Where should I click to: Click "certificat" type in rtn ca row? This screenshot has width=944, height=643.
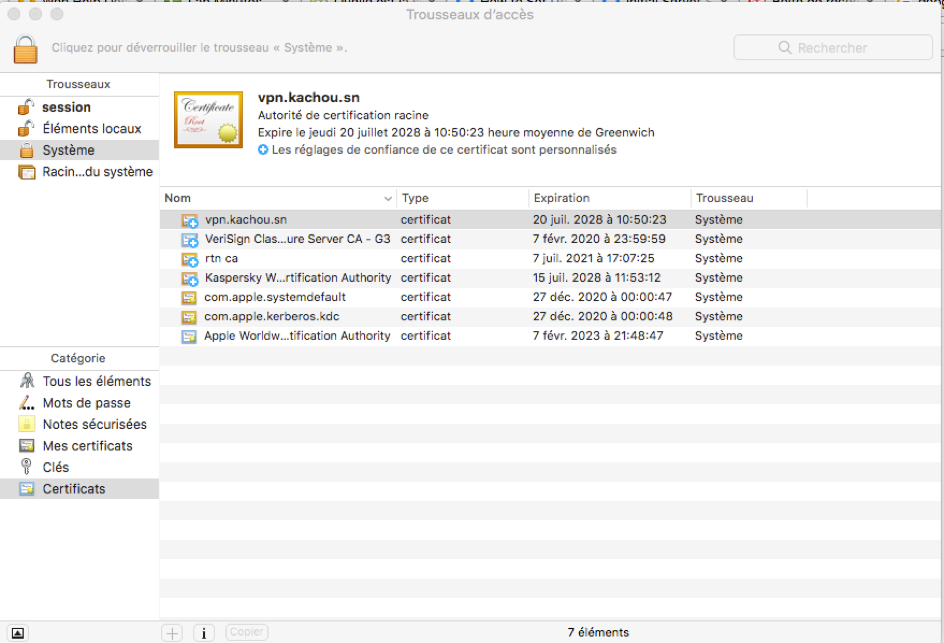tap(426, 258)
